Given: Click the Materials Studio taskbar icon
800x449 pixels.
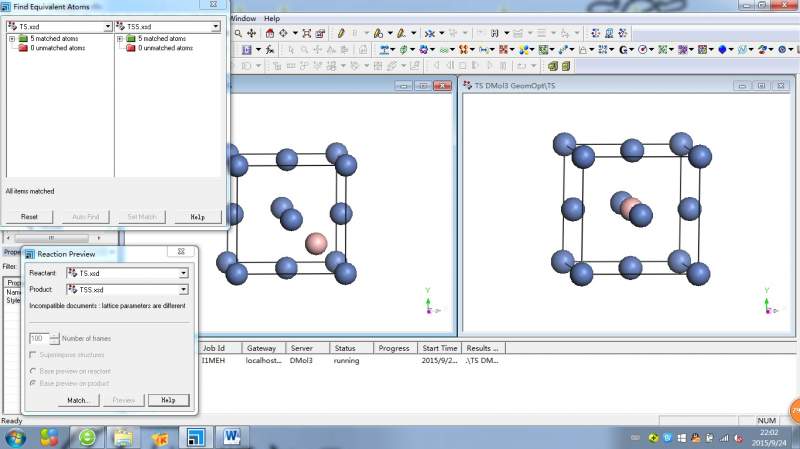Looking at the screenshot, I should coord(196,437).
